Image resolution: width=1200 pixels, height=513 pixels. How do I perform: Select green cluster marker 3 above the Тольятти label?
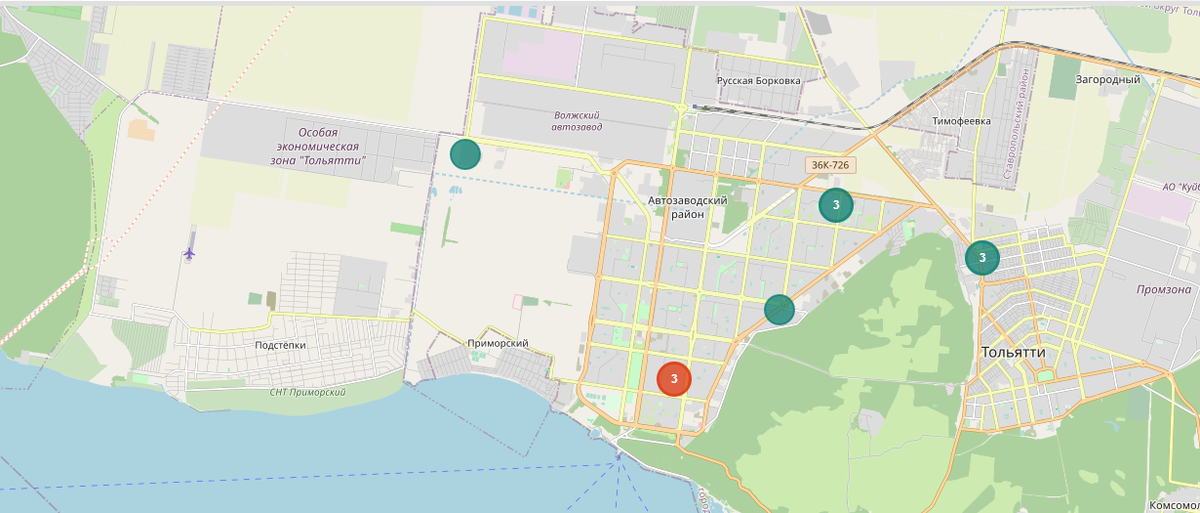click(x=982, y=258)
